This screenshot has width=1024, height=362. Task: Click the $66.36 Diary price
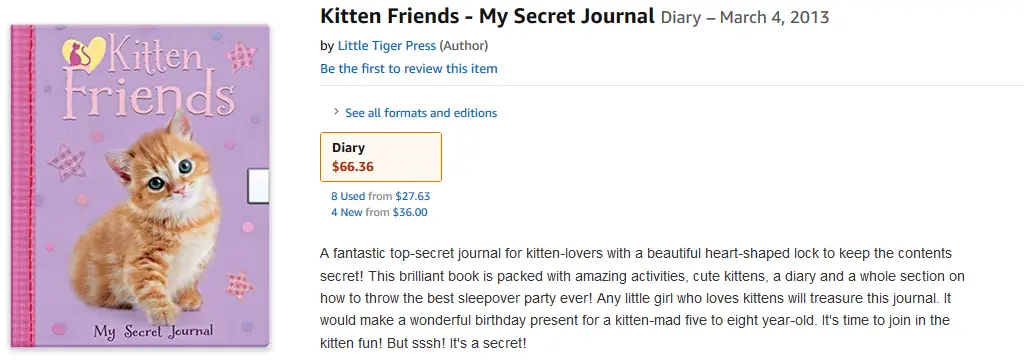pos(353,167)
